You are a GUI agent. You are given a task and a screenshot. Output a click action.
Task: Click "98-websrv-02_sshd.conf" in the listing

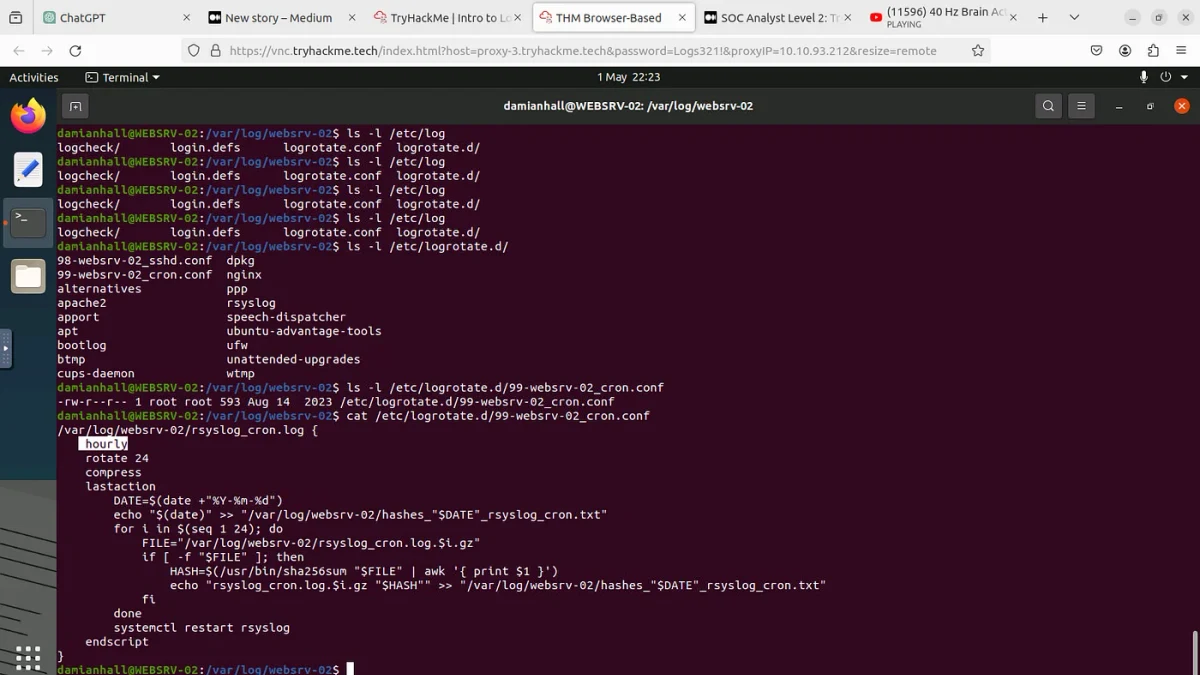tap(134, 260)
